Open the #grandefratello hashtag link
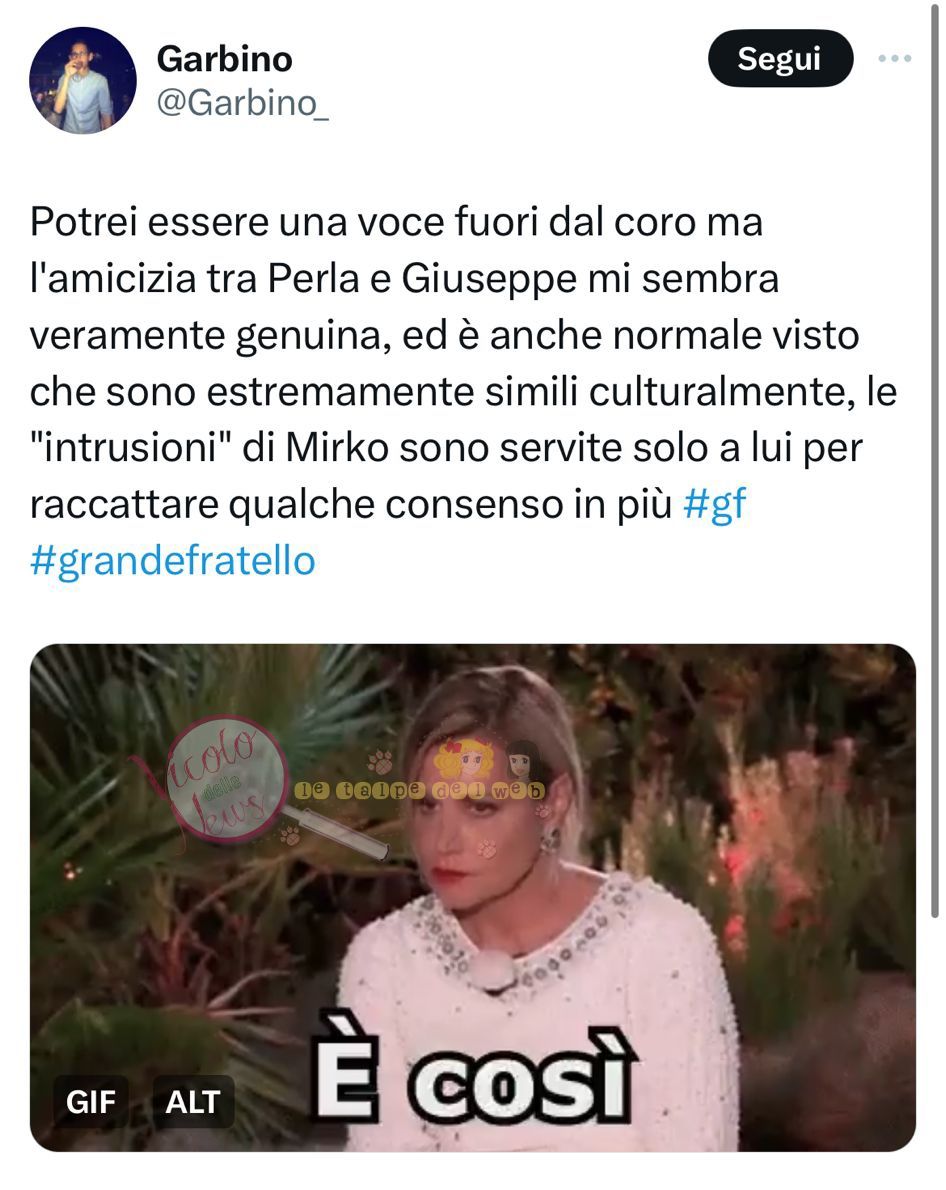This screenshot has width=946, height=1190. tap(172, 562)
